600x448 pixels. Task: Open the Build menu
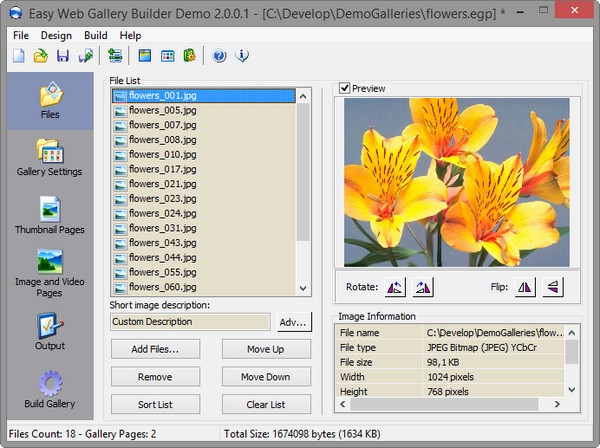(96, 35)
